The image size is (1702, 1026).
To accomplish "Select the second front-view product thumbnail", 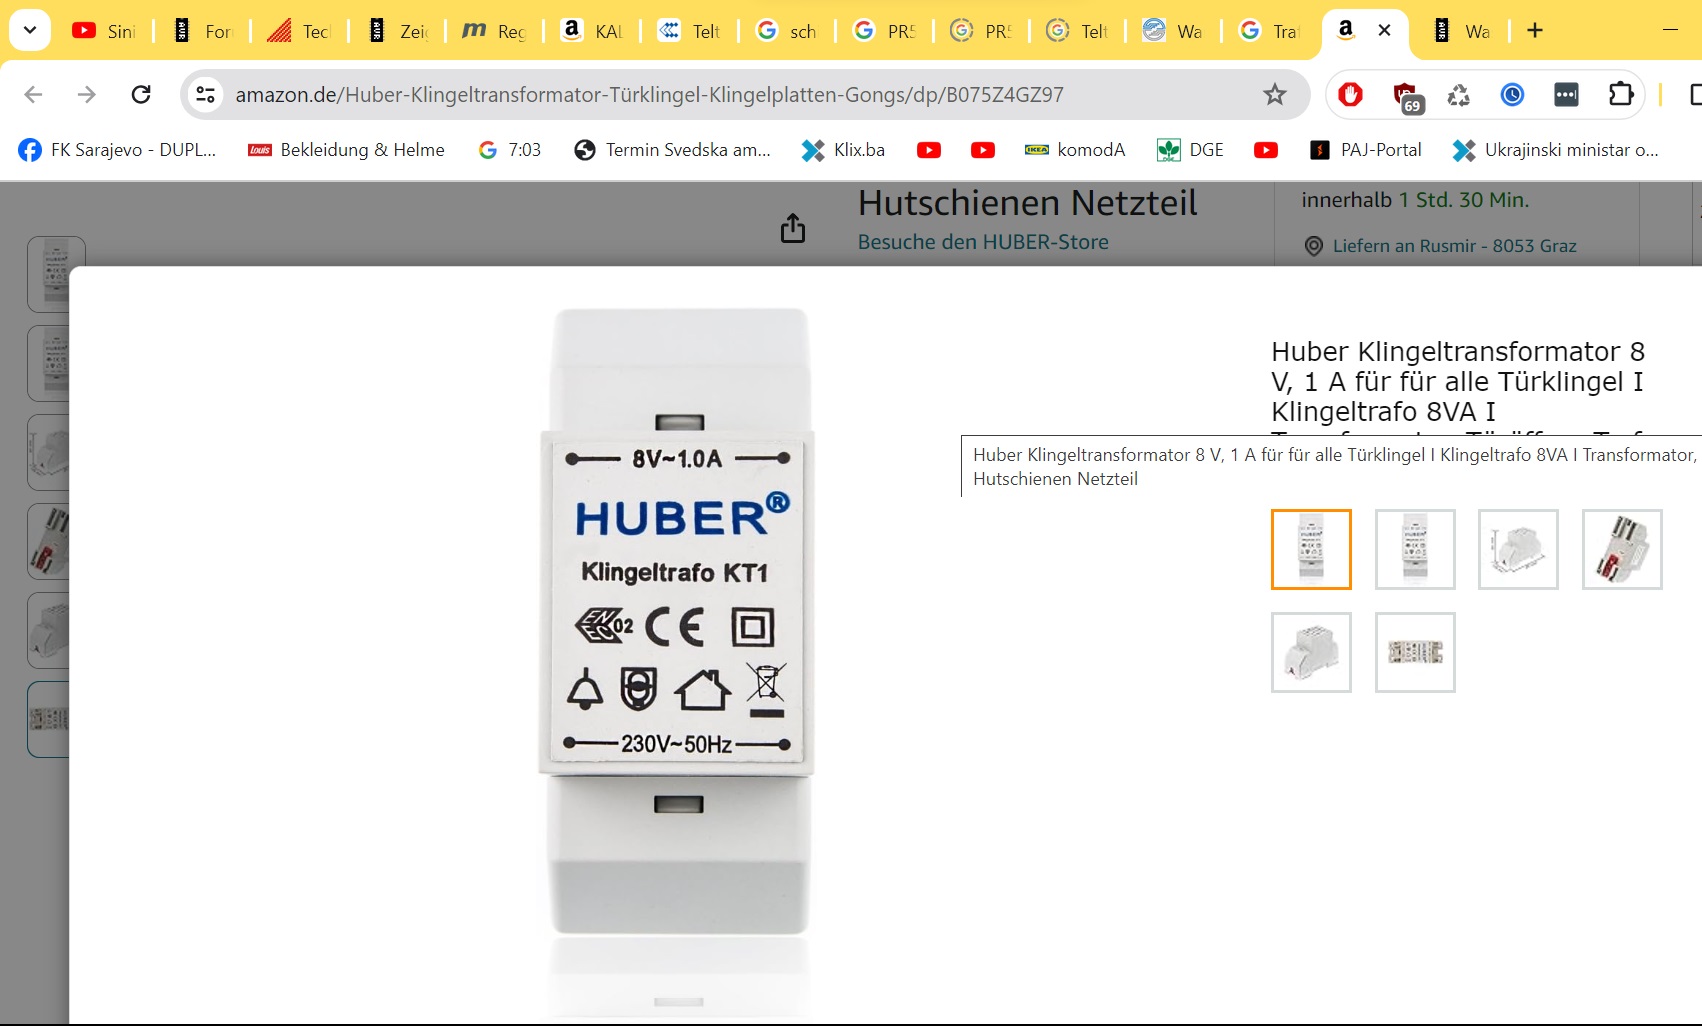I will pyautogui.click(x=1415, y=549).
